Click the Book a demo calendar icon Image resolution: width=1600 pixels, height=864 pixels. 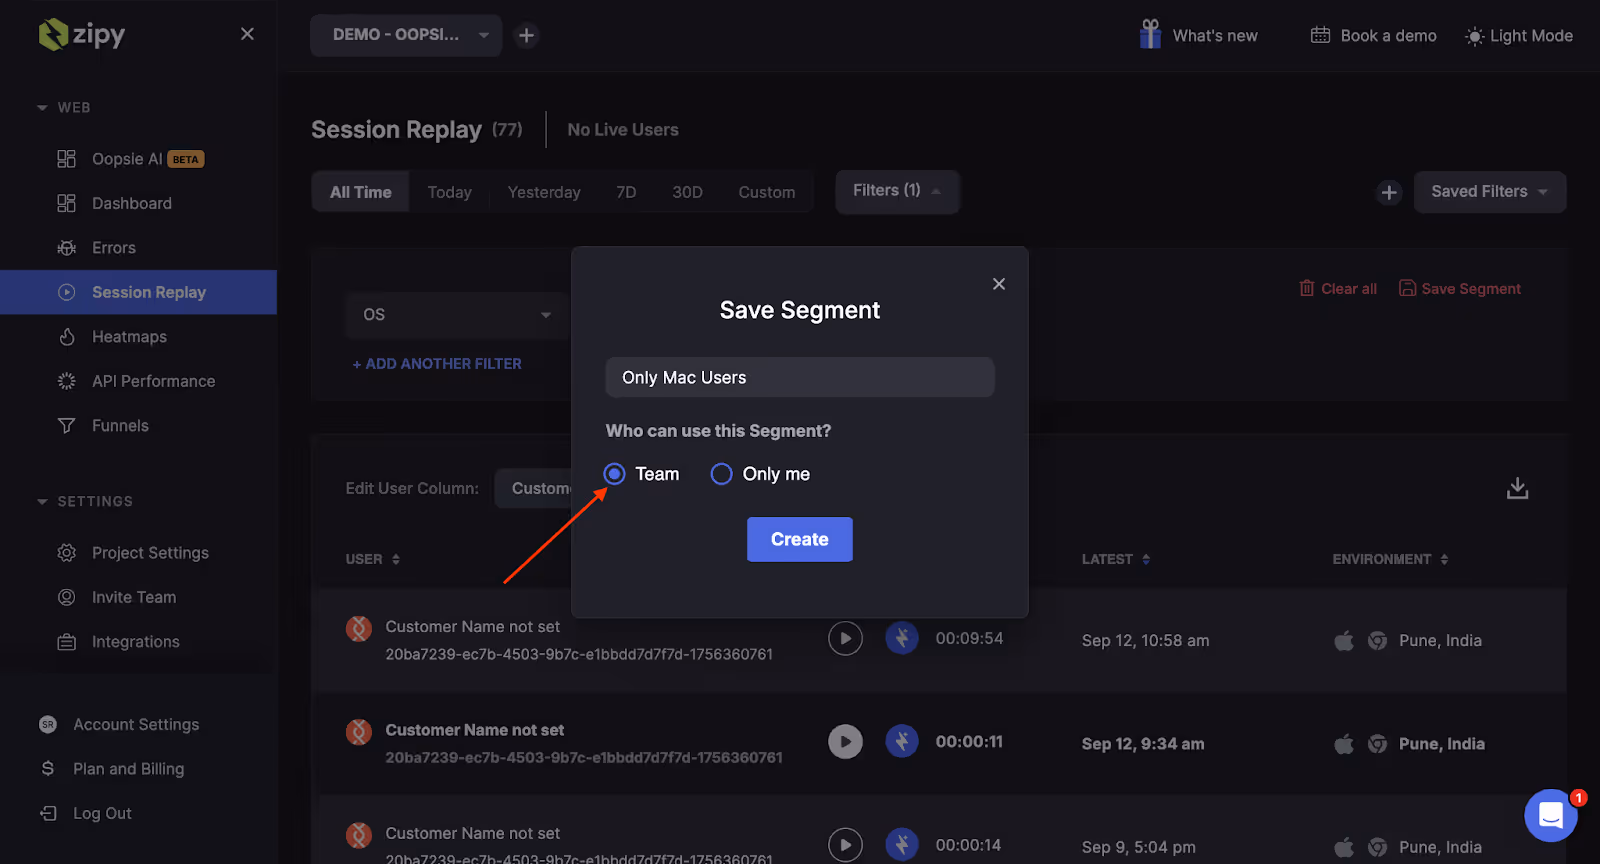pyautogui.click(x=1320, y=35)
